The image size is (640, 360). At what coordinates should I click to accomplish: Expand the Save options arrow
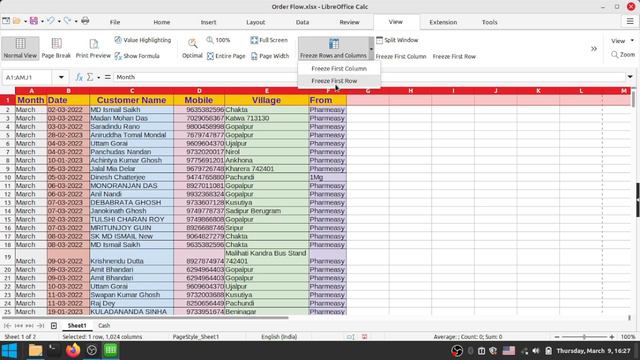[x=42, y=21]
